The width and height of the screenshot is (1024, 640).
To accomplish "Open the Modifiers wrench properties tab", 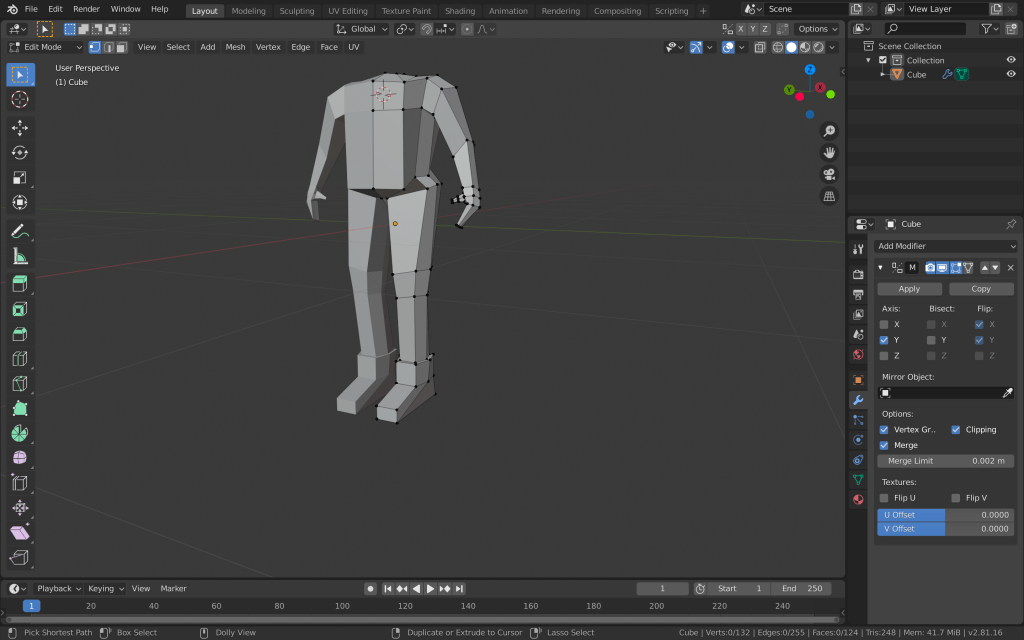I will 858,400.
